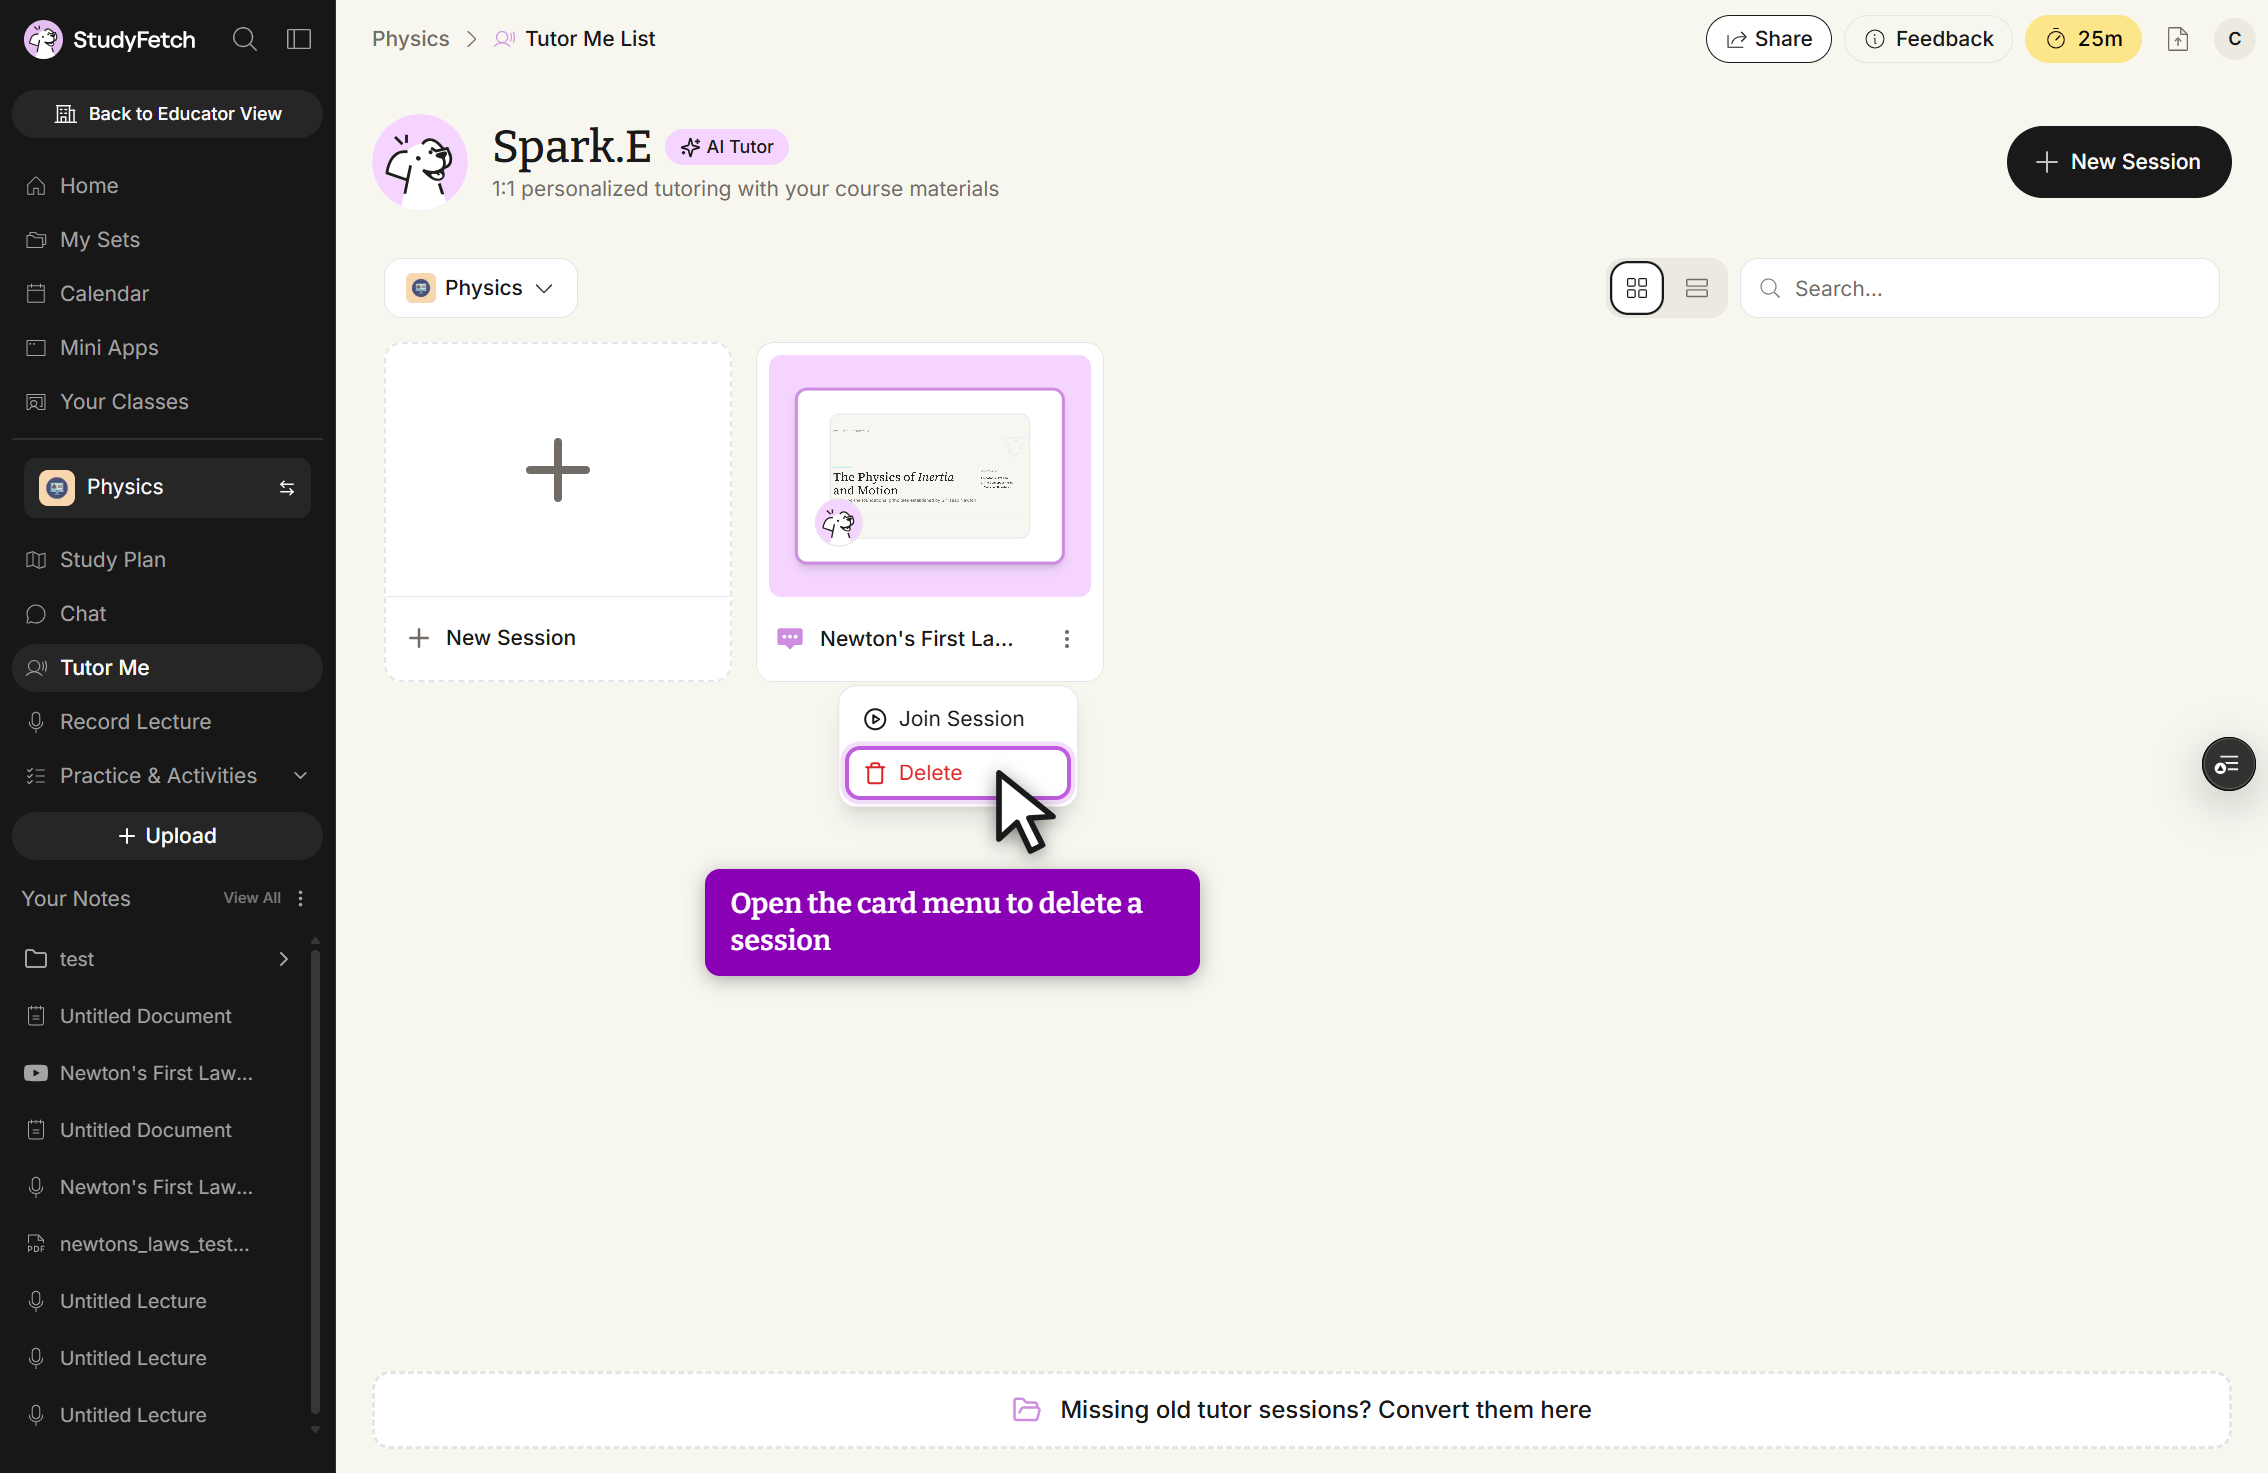2268x1473 pixels.
Task: Open the Newton's First Law session thumbnail
Action: [930, 476]
